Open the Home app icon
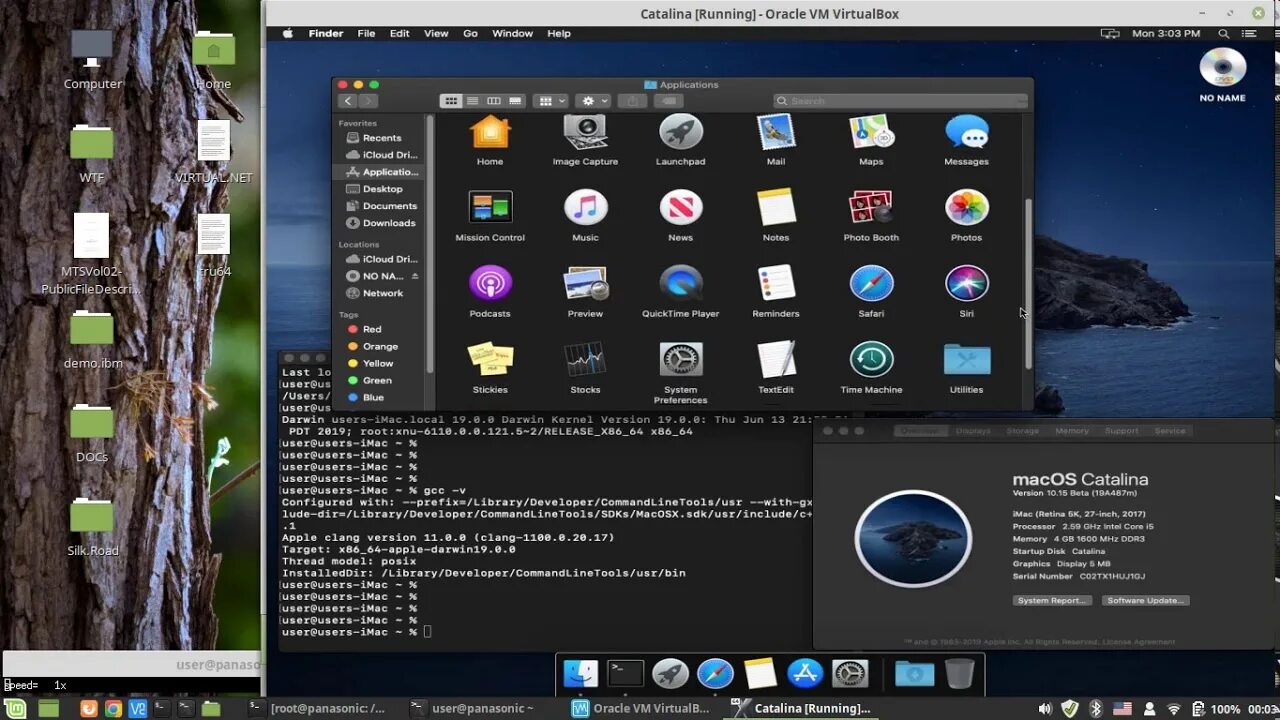This screenshot has height=720, width=1280. (490, 133)
